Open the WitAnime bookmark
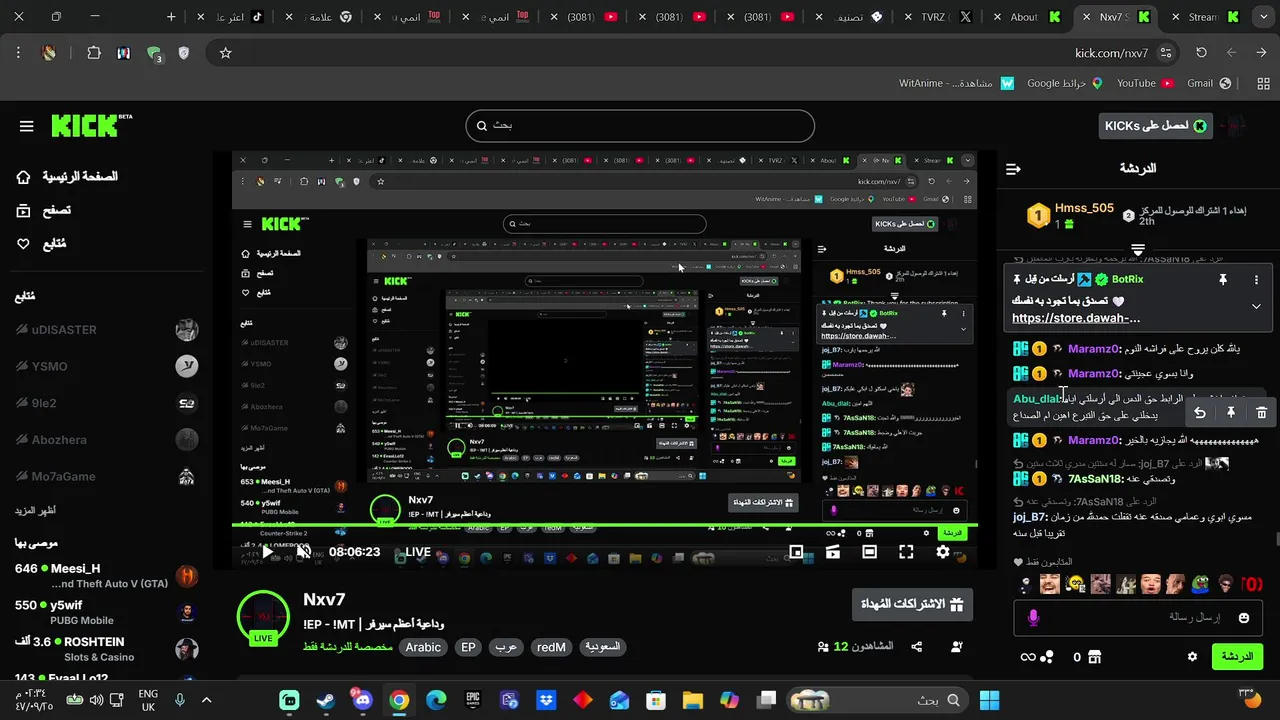This screenshot has height=720, width=1280. click(956, 83)
